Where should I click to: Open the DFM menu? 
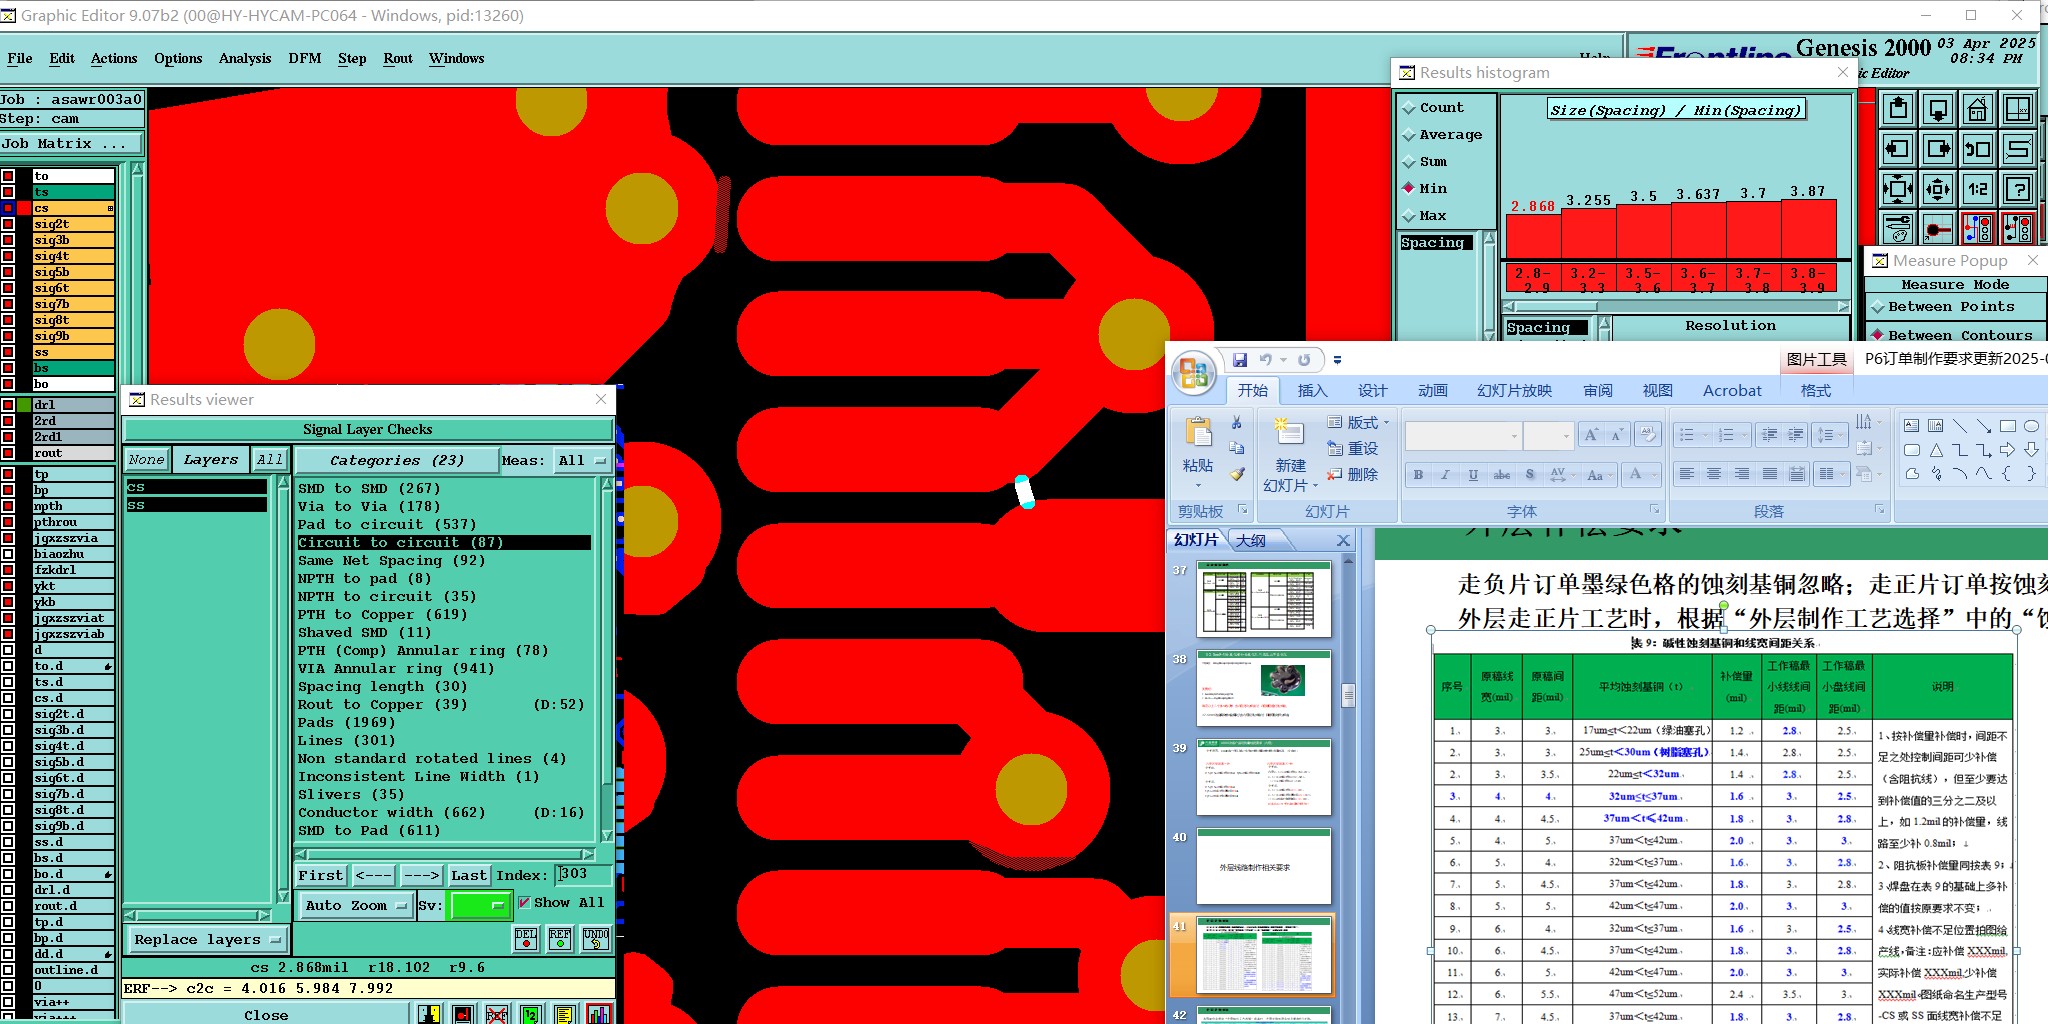pyautogui.click(x=304, y=58)
